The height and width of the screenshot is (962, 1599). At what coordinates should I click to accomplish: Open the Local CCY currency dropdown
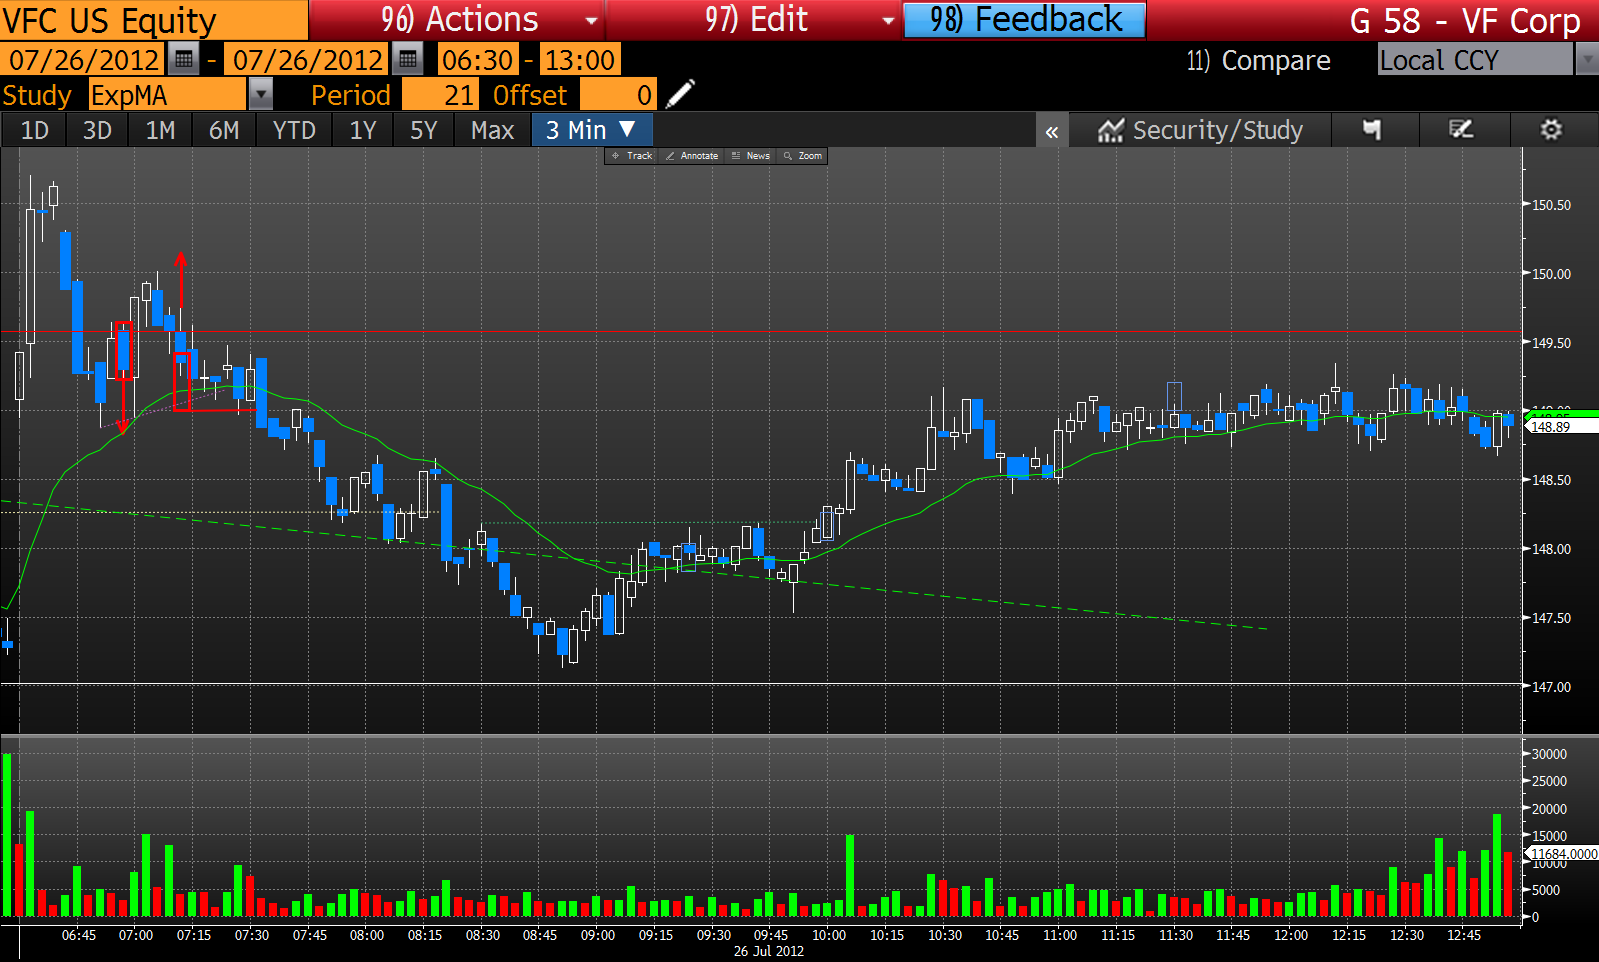point(1475,60)
